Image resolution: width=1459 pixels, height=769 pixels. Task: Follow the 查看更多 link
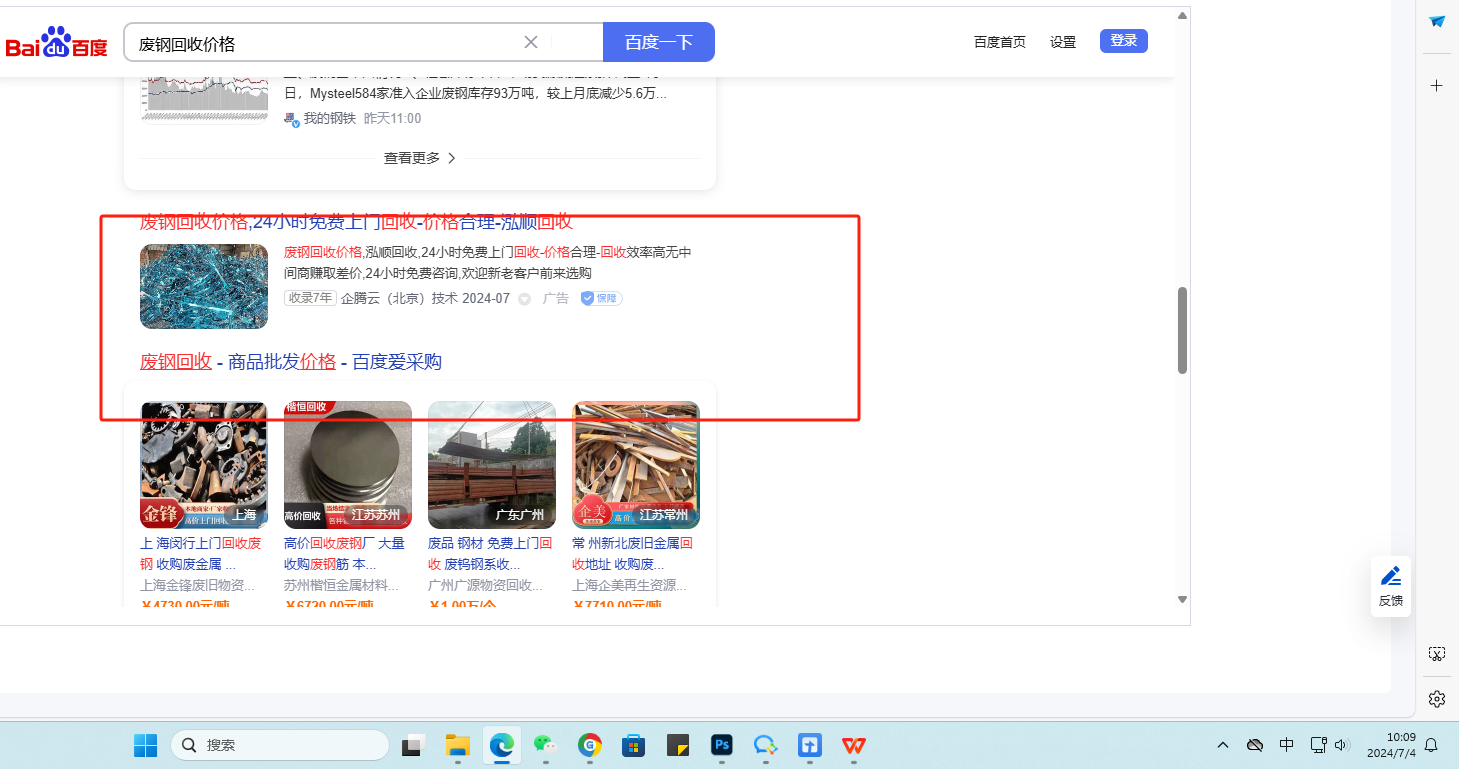click(411, 157)
